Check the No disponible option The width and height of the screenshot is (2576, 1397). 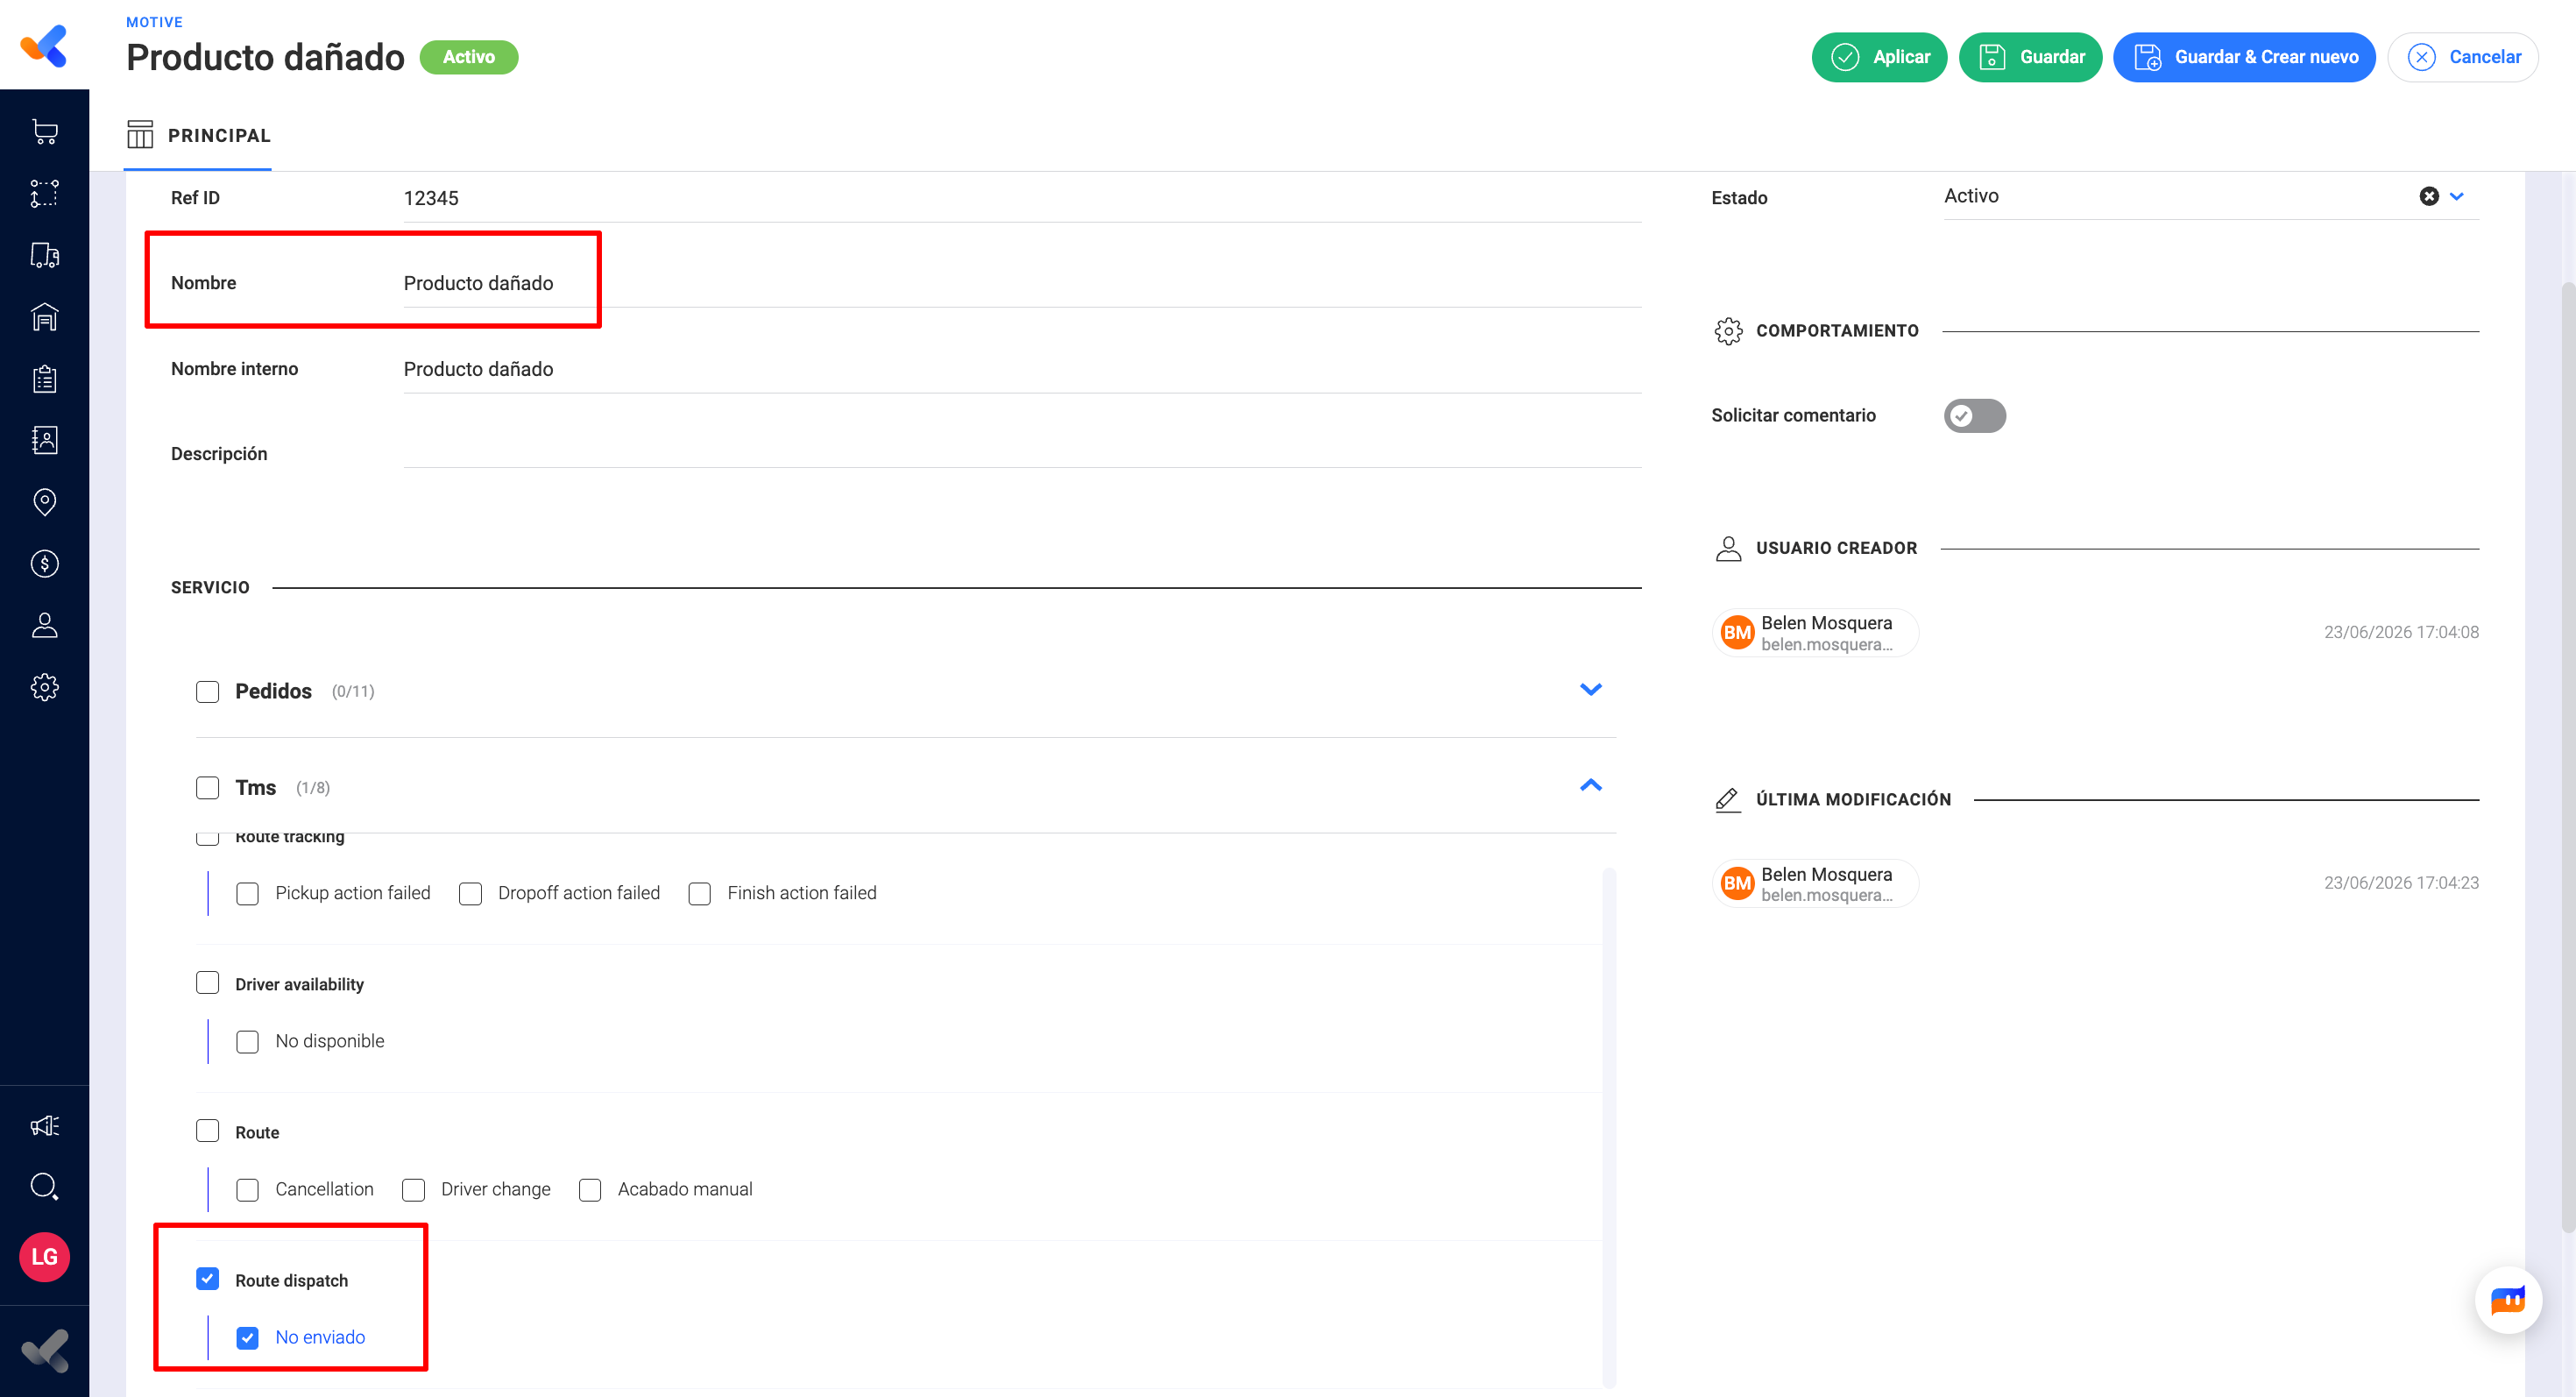(247, 1041)
